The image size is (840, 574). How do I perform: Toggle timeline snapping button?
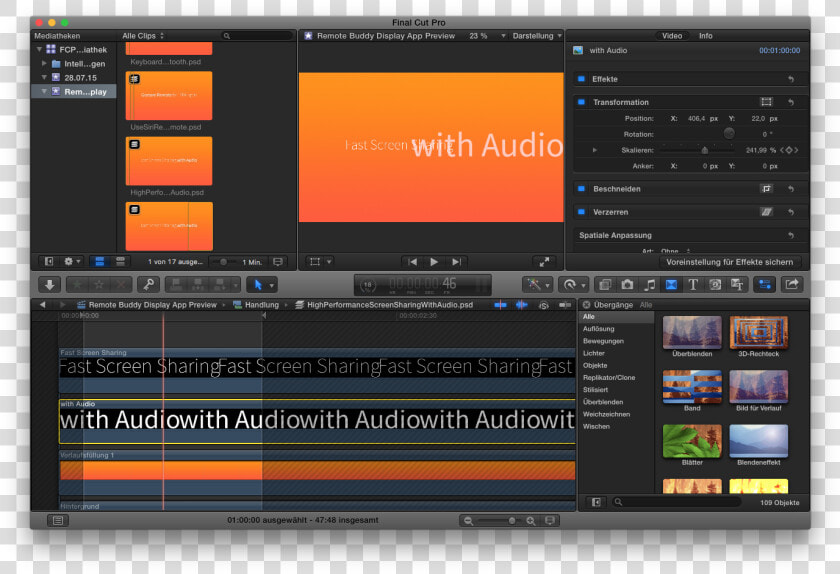click(565, 304)
